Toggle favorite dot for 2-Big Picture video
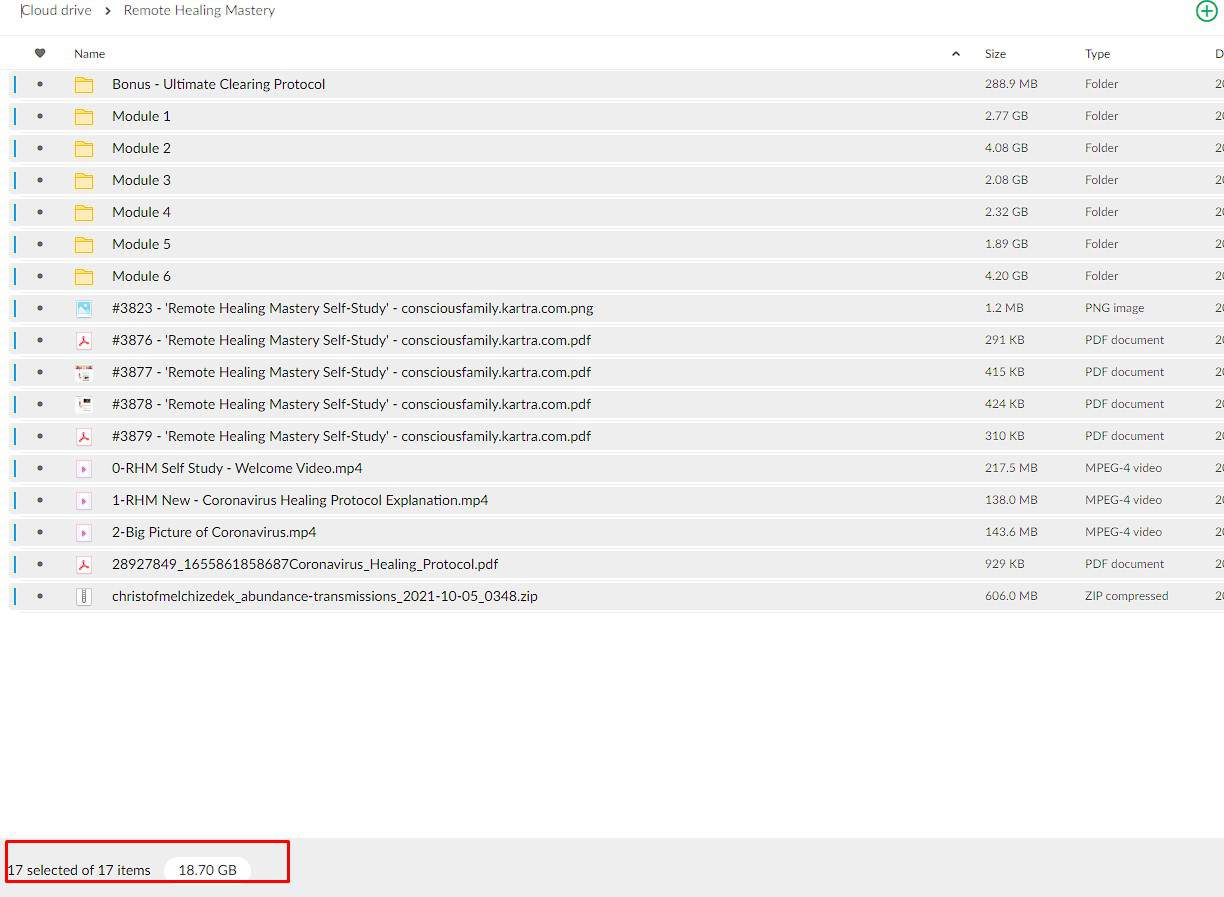 tap(40, 532)
